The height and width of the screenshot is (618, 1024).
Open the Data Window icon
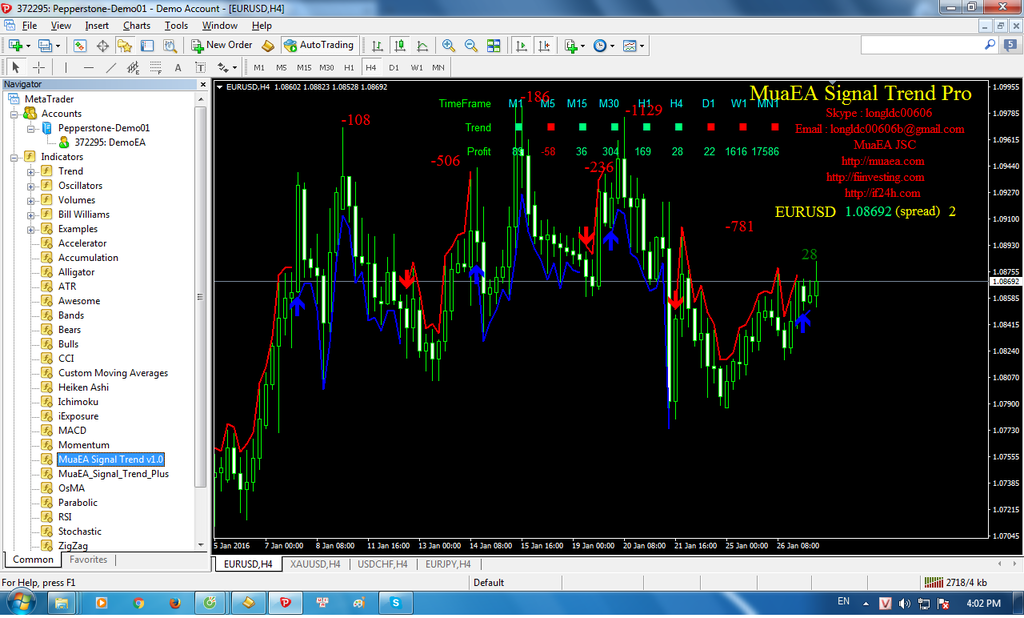(103, 45)
